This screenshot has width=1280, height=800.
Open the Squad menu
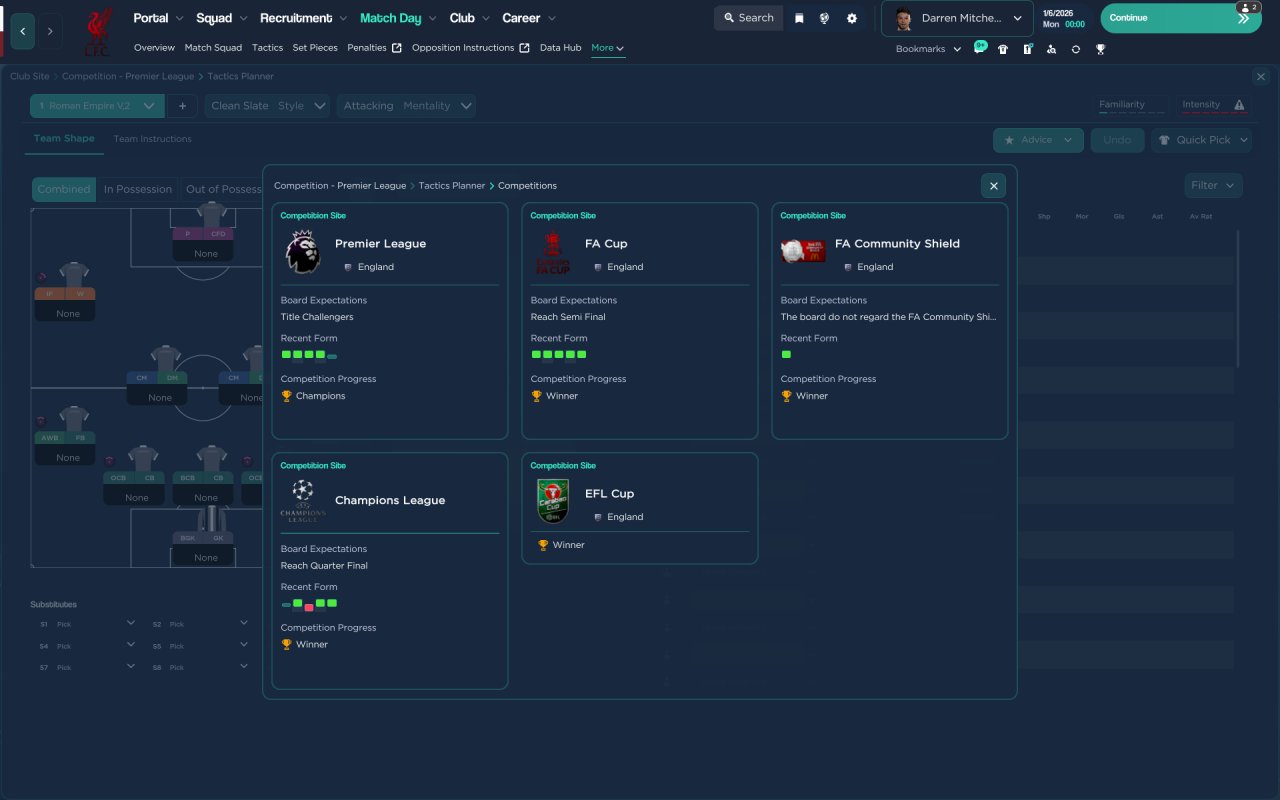coord(222,18)
